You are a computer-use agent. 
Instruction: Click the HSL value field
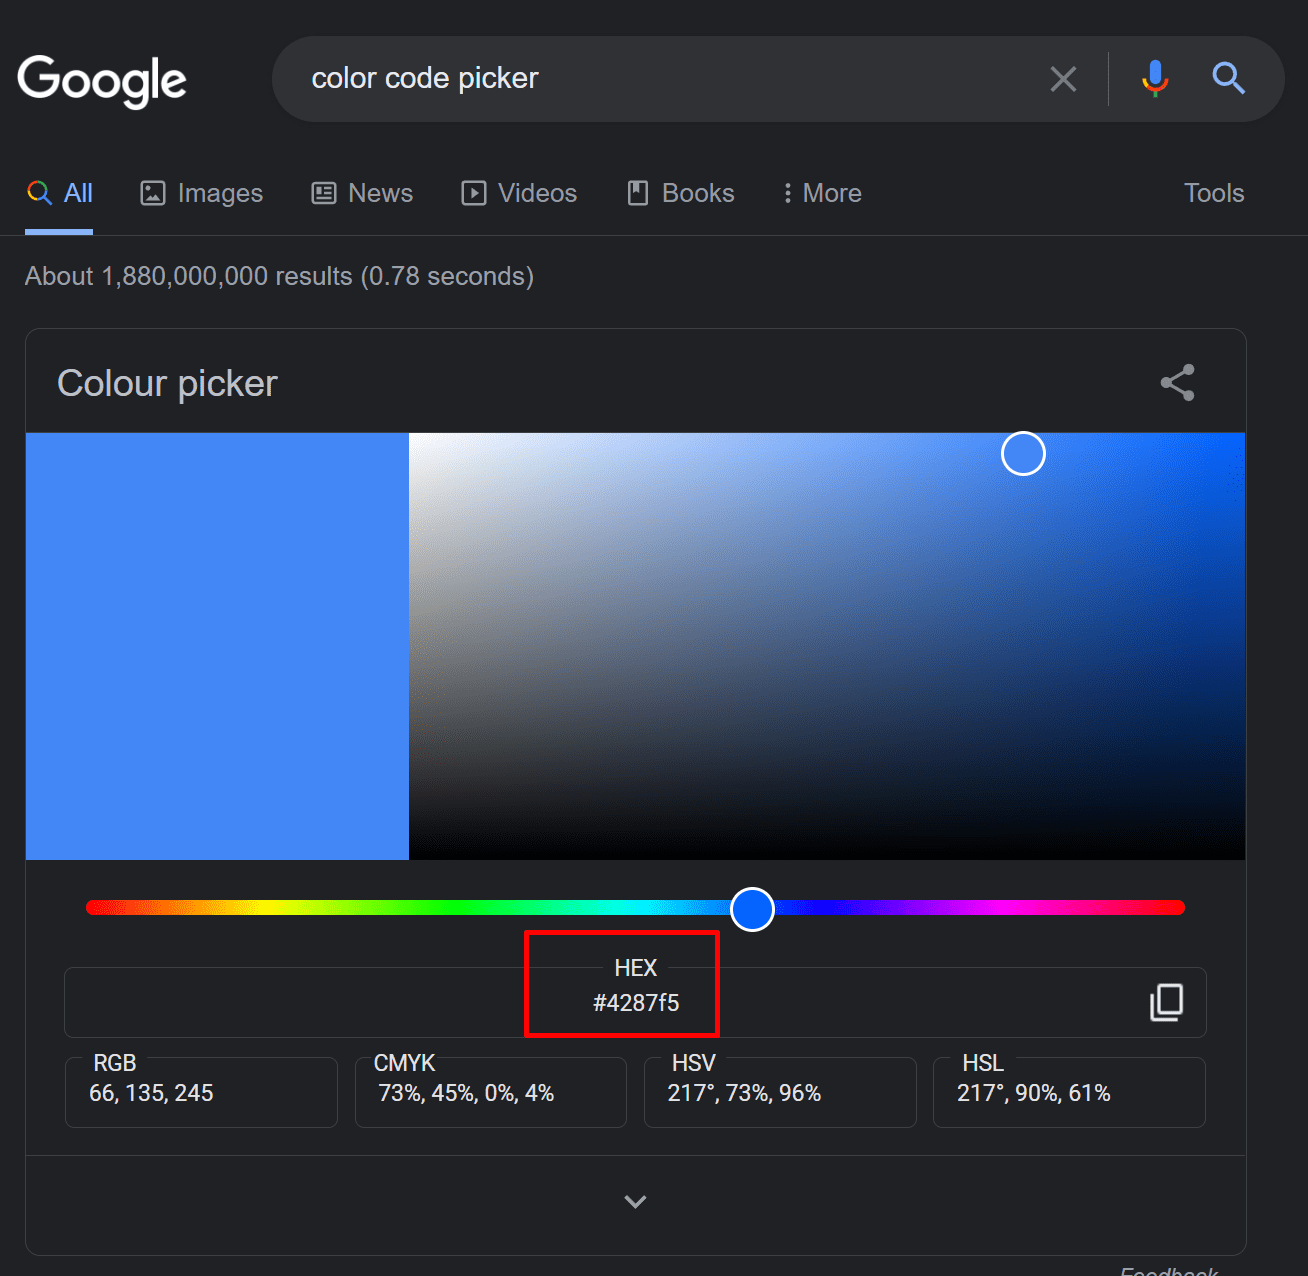coord(1068,1093)
